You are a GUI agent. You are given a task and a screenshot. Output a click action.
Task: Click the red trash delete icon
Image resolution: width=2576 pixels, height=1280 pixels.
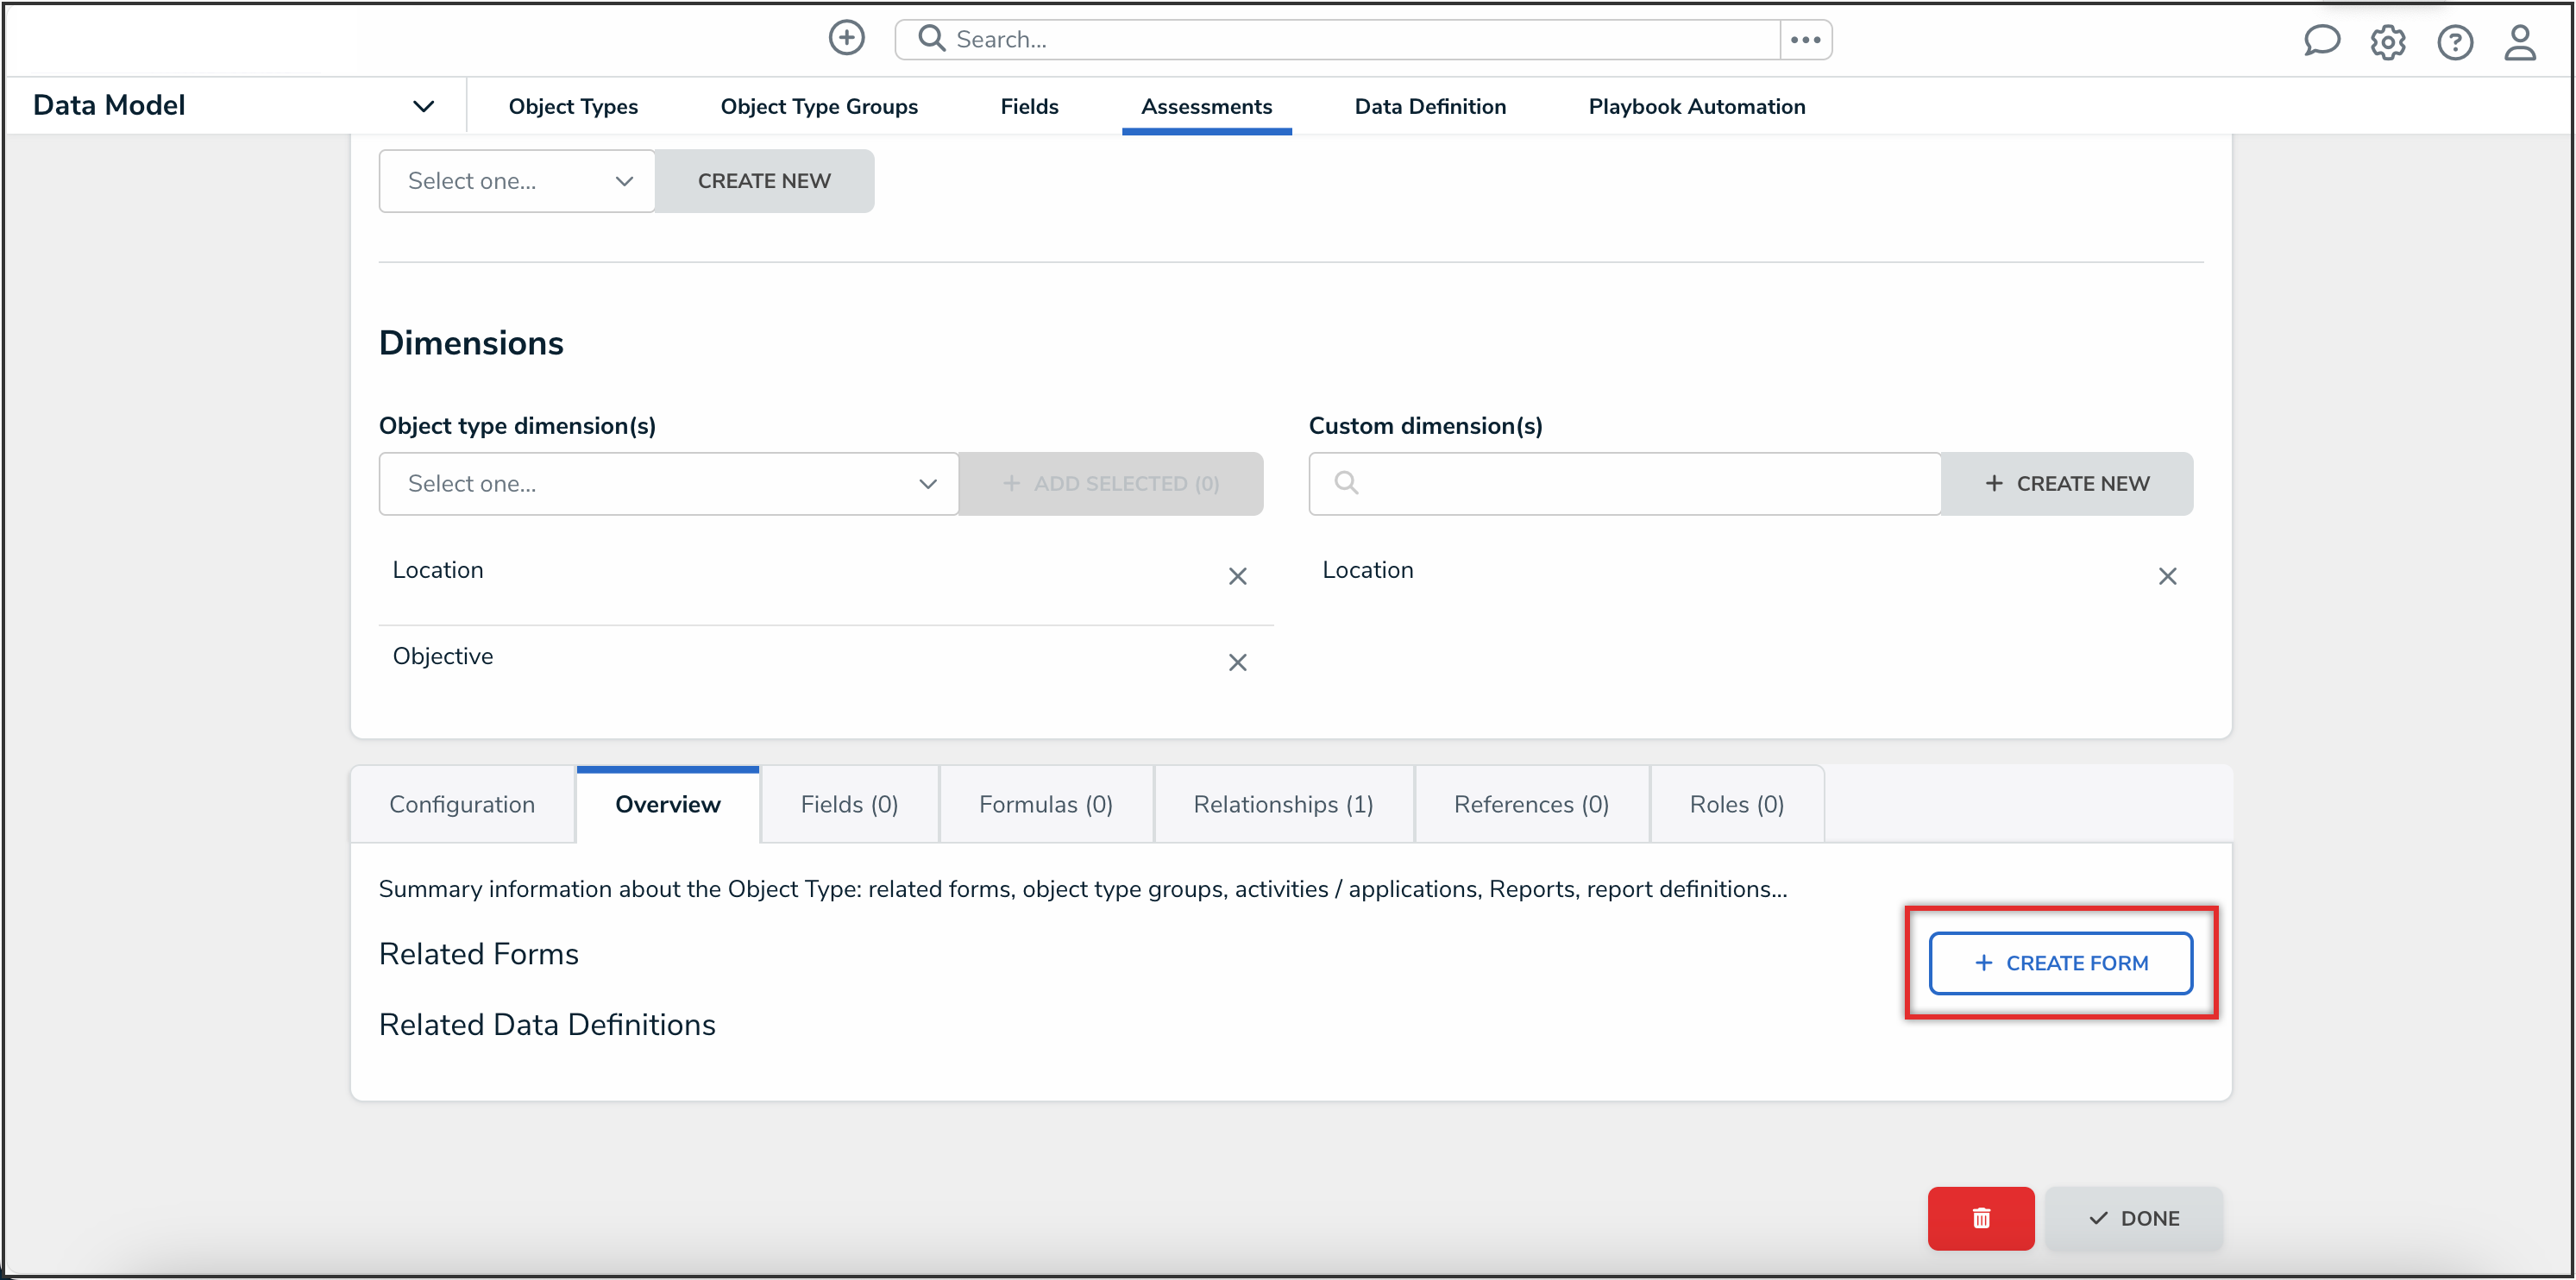(1981, 1218)
